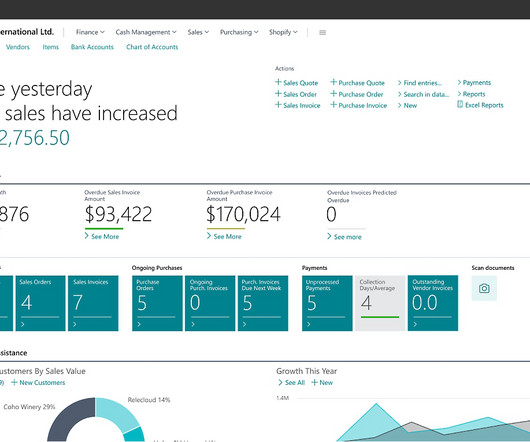Screen dimensions: 530x442
Task: See More under Overdue Sales Invoice Amount
Action: point(102,236)
